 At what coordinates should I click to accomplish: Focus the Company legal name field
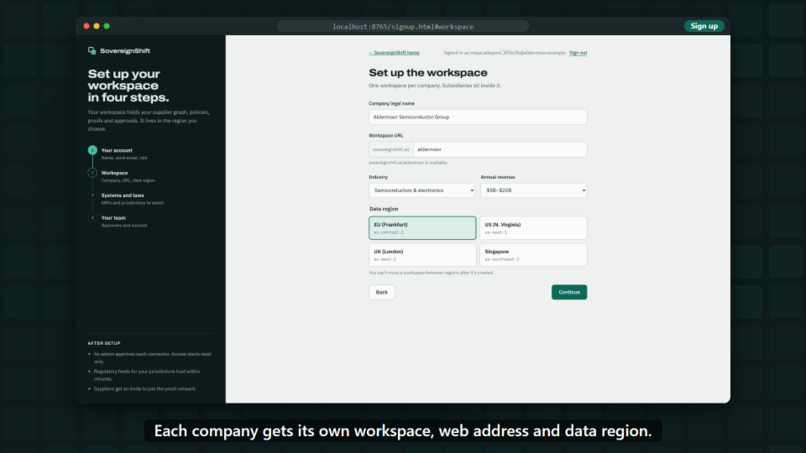click(478, 117)
